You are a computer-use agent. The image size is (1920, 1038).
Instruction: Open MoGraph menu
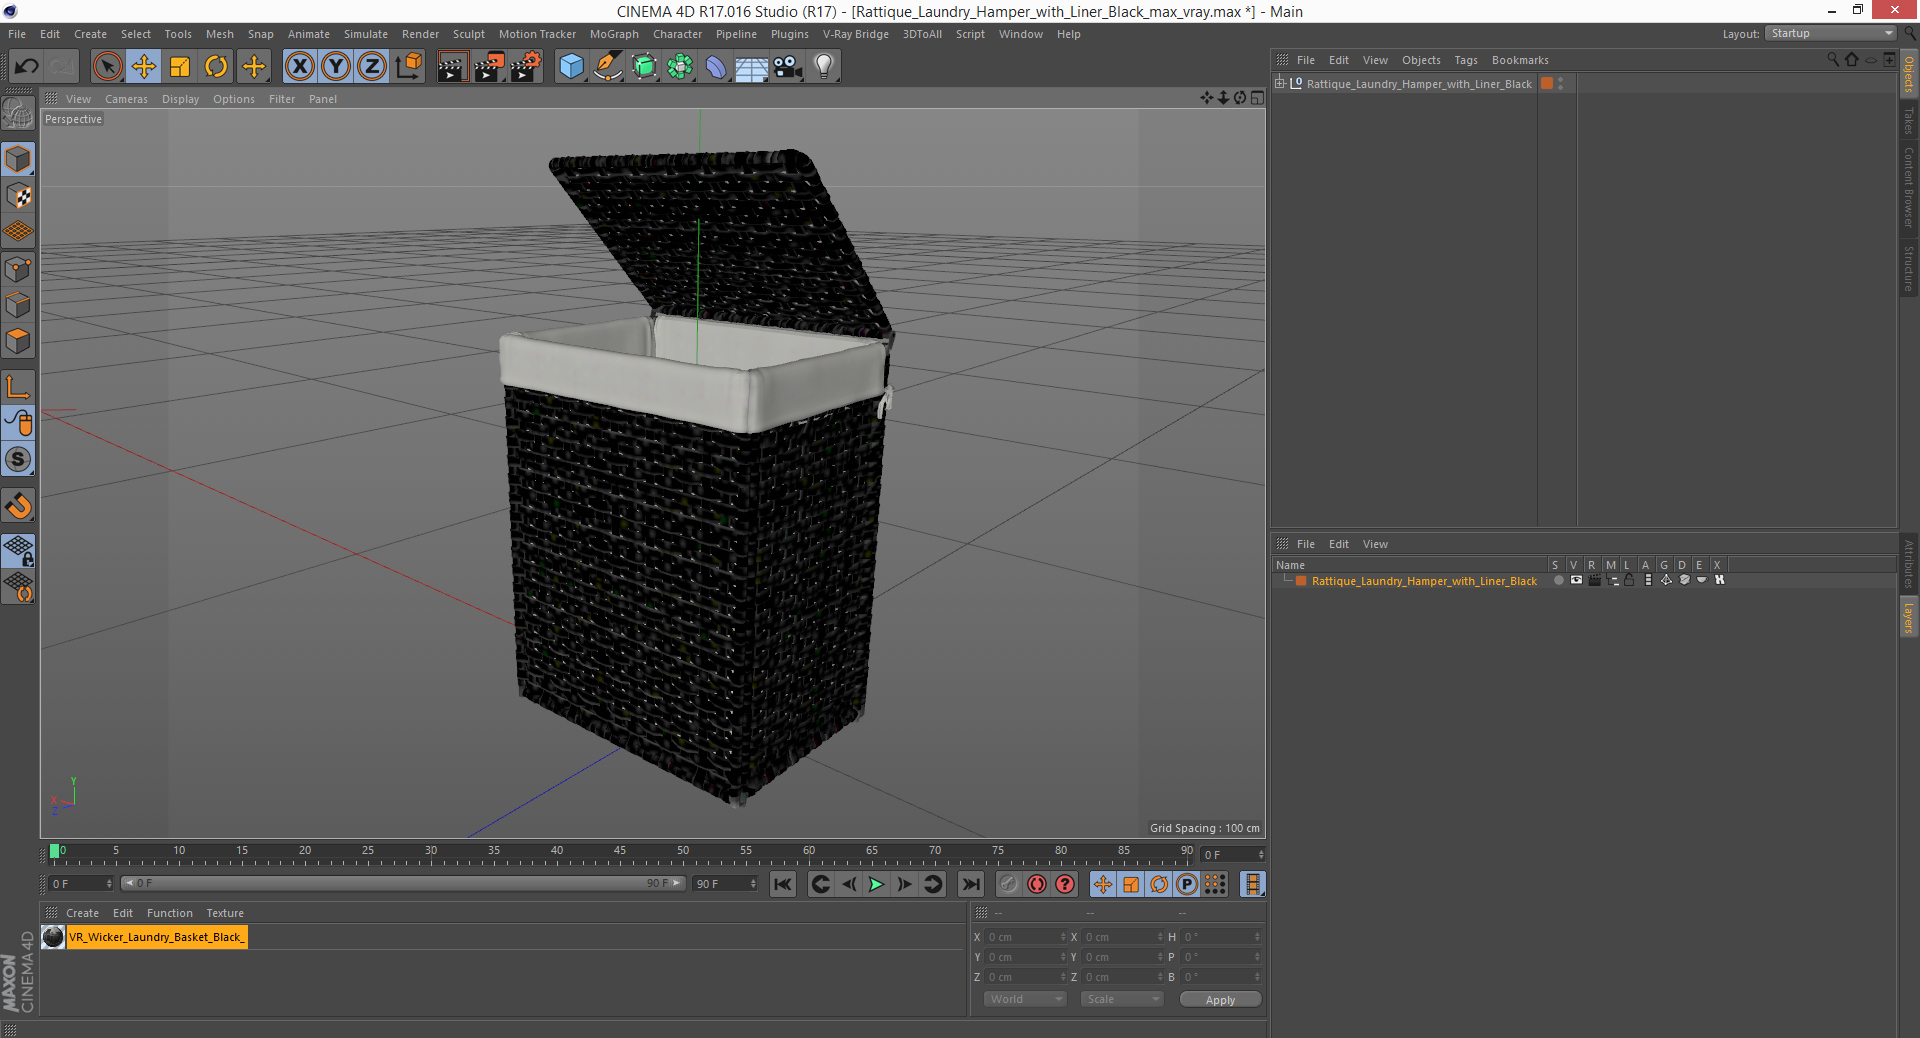pyautogui.click(x=614, y=34)
